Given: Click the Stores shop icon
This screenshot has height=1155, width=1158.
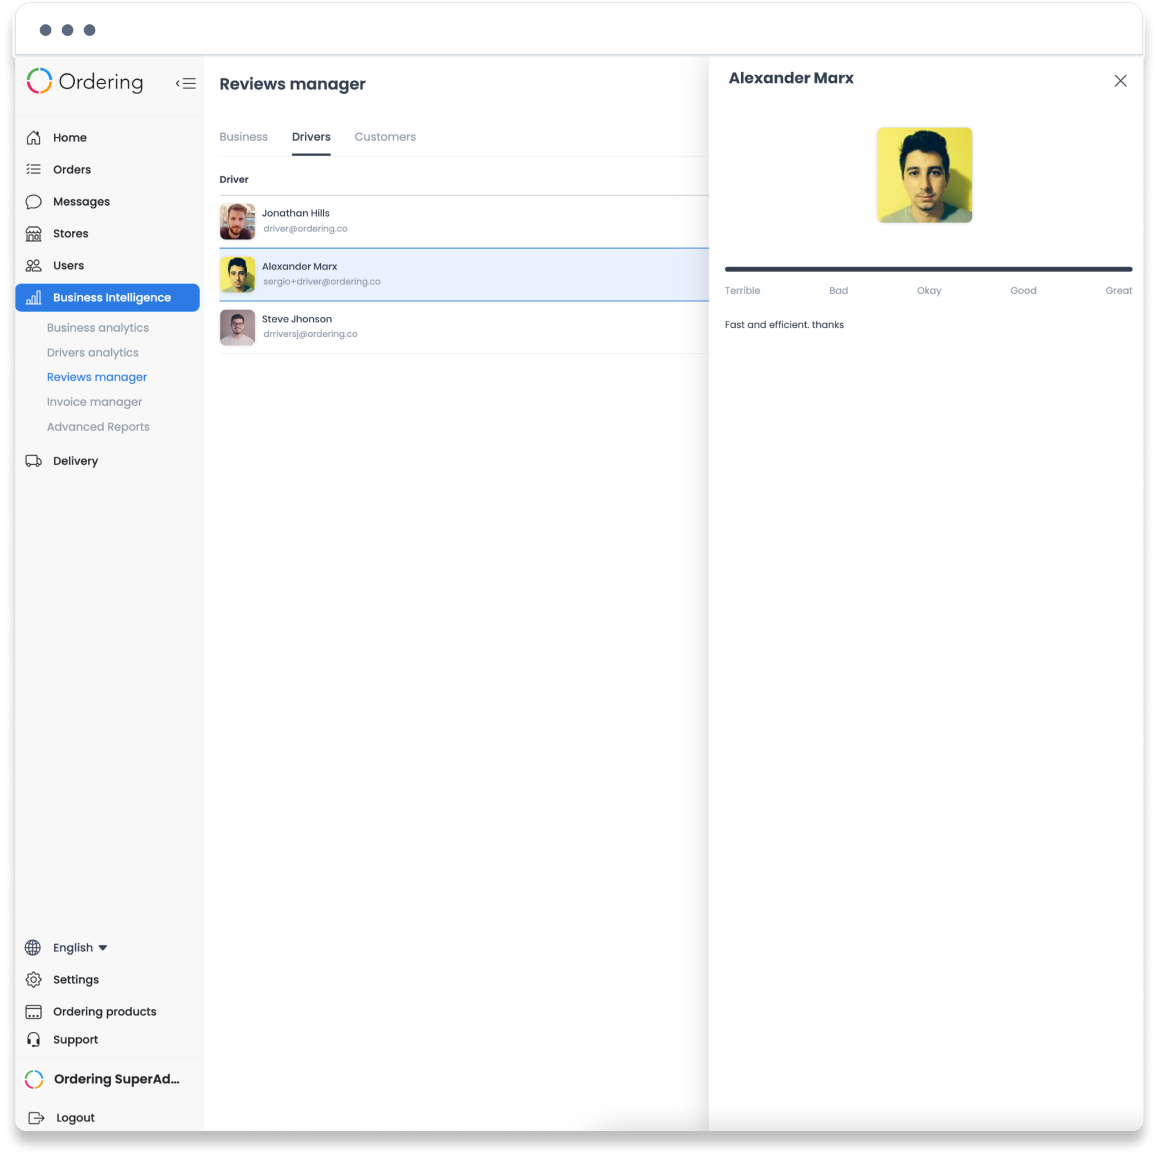Looking at the screenshot, I should [x=33, y=233].
